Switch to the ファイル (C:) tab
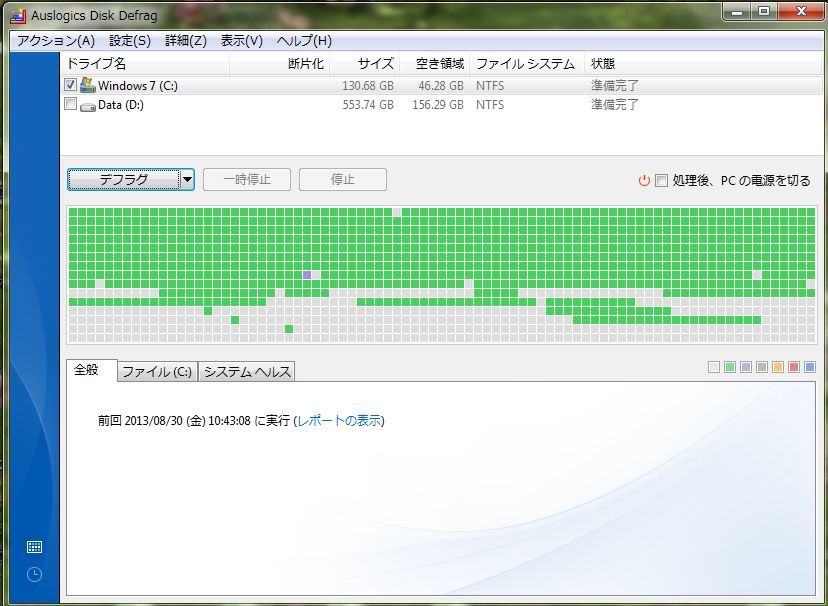Viewport: 828px width, 606px height. [x=157, y=372]
